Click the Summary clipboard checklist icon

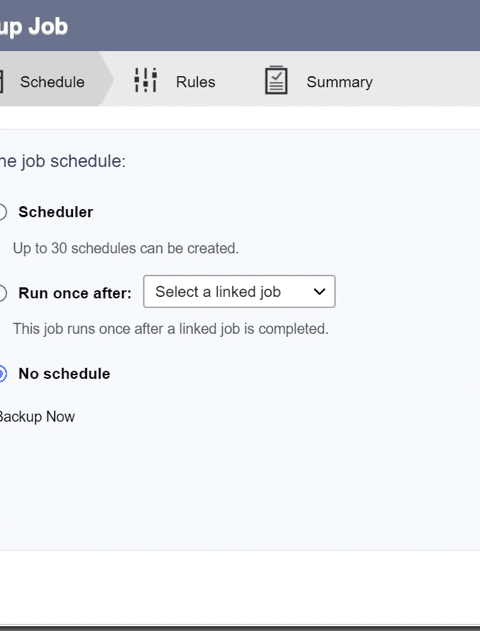pos(276,80)
